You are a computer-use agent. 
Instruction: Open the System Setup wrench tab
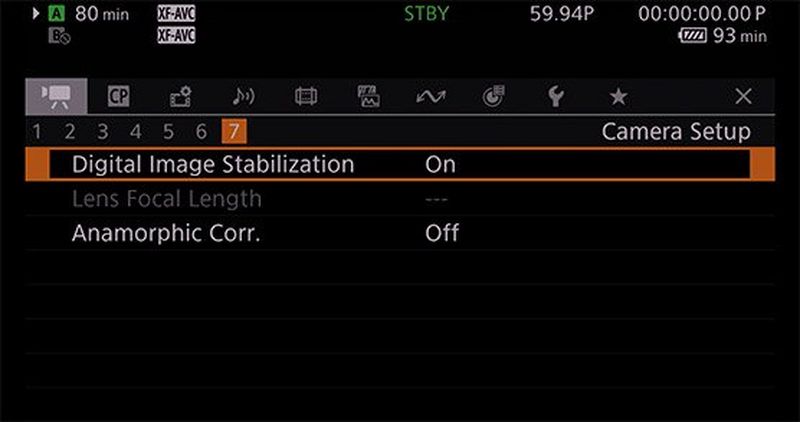[556, 96]
